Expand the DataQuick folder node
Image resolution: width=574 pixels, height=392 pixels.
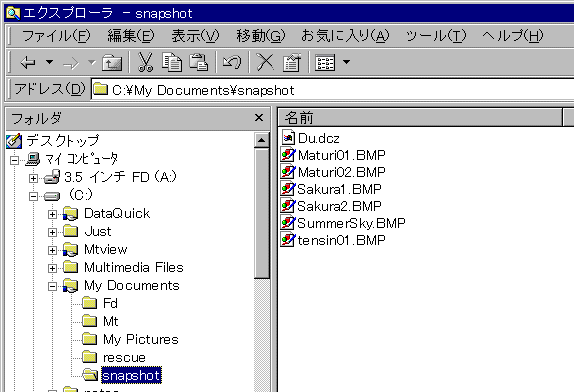tap(52, 214)
